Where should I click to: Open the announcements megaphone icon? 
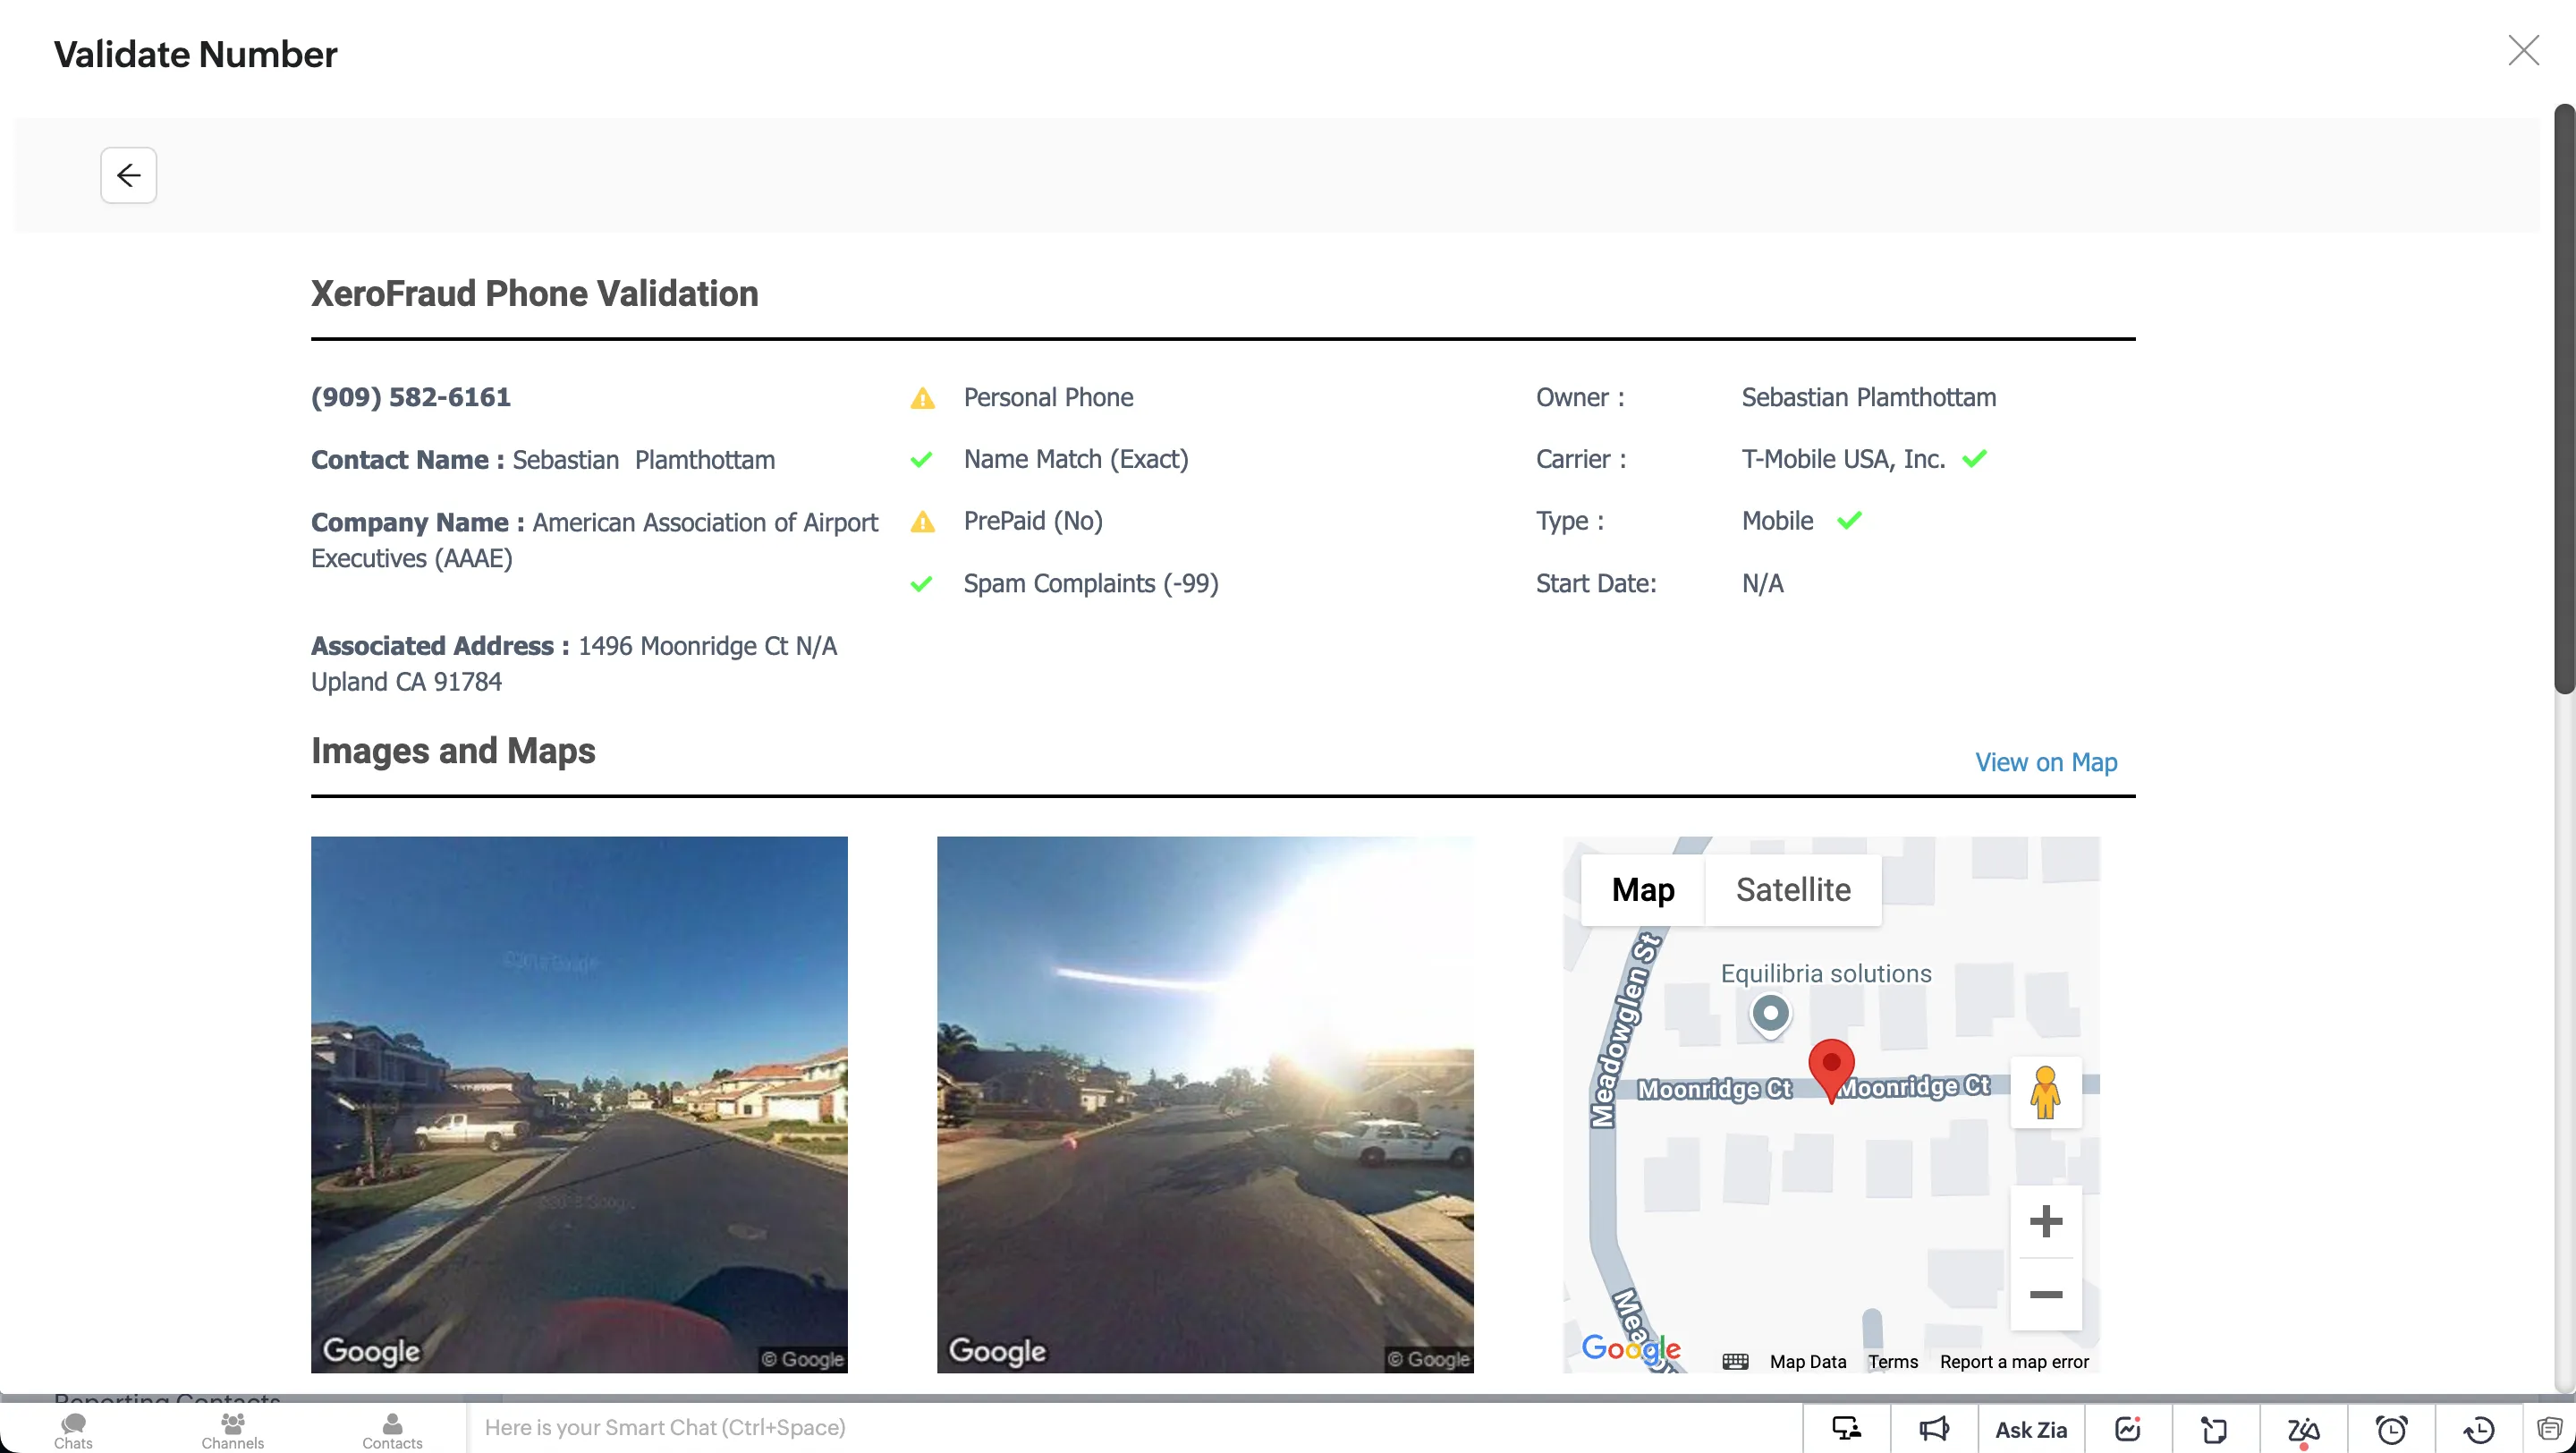1934,1429
